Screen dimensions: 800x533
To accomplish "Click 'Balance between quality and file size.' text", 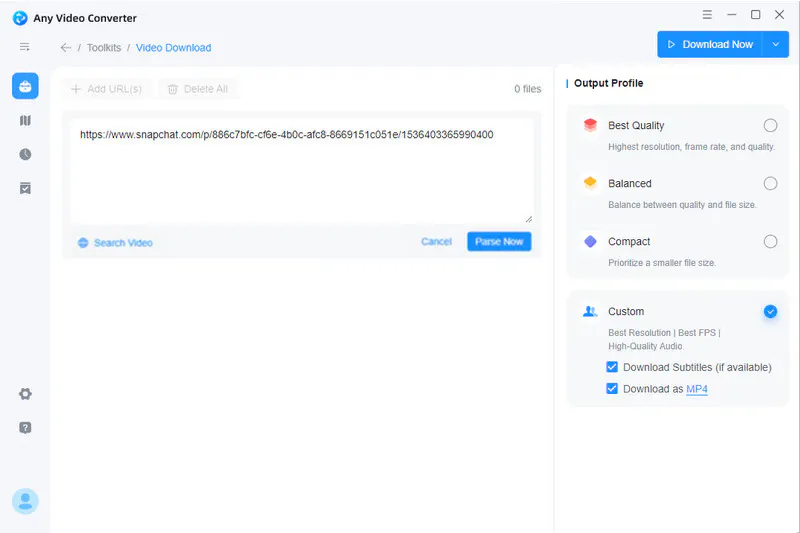I will [682, 205].
